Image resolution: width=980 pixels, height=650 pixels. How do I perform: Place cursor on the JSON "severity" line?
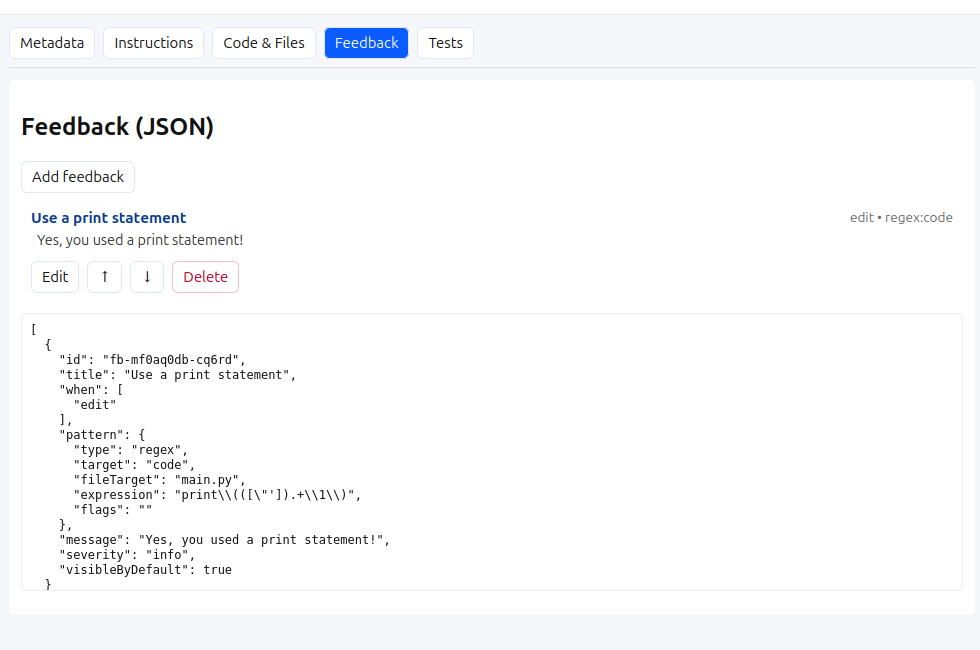click(128, 555)
